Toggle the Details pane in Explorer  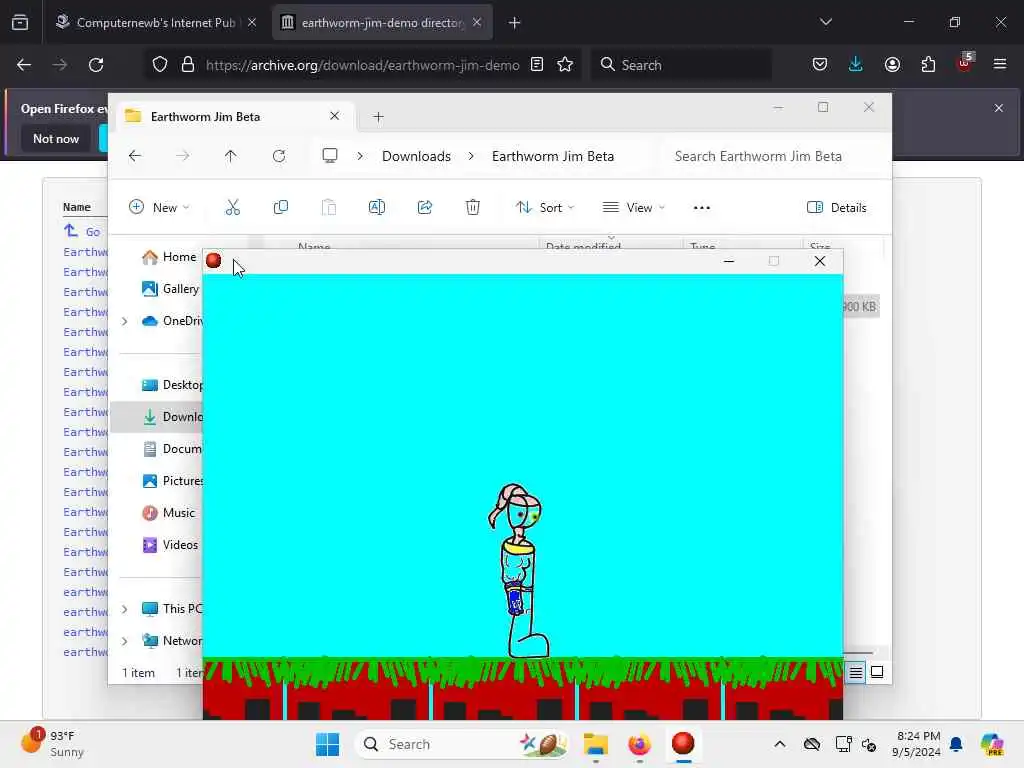tap(837, 208)
